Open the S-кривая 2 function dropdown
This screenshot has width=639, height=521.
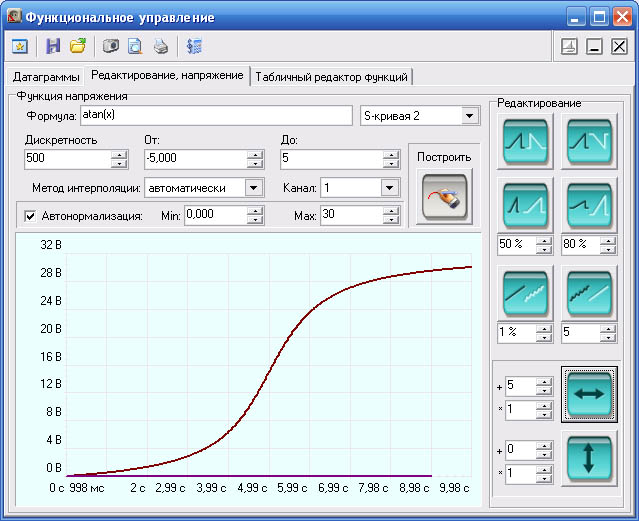point(470,116)
